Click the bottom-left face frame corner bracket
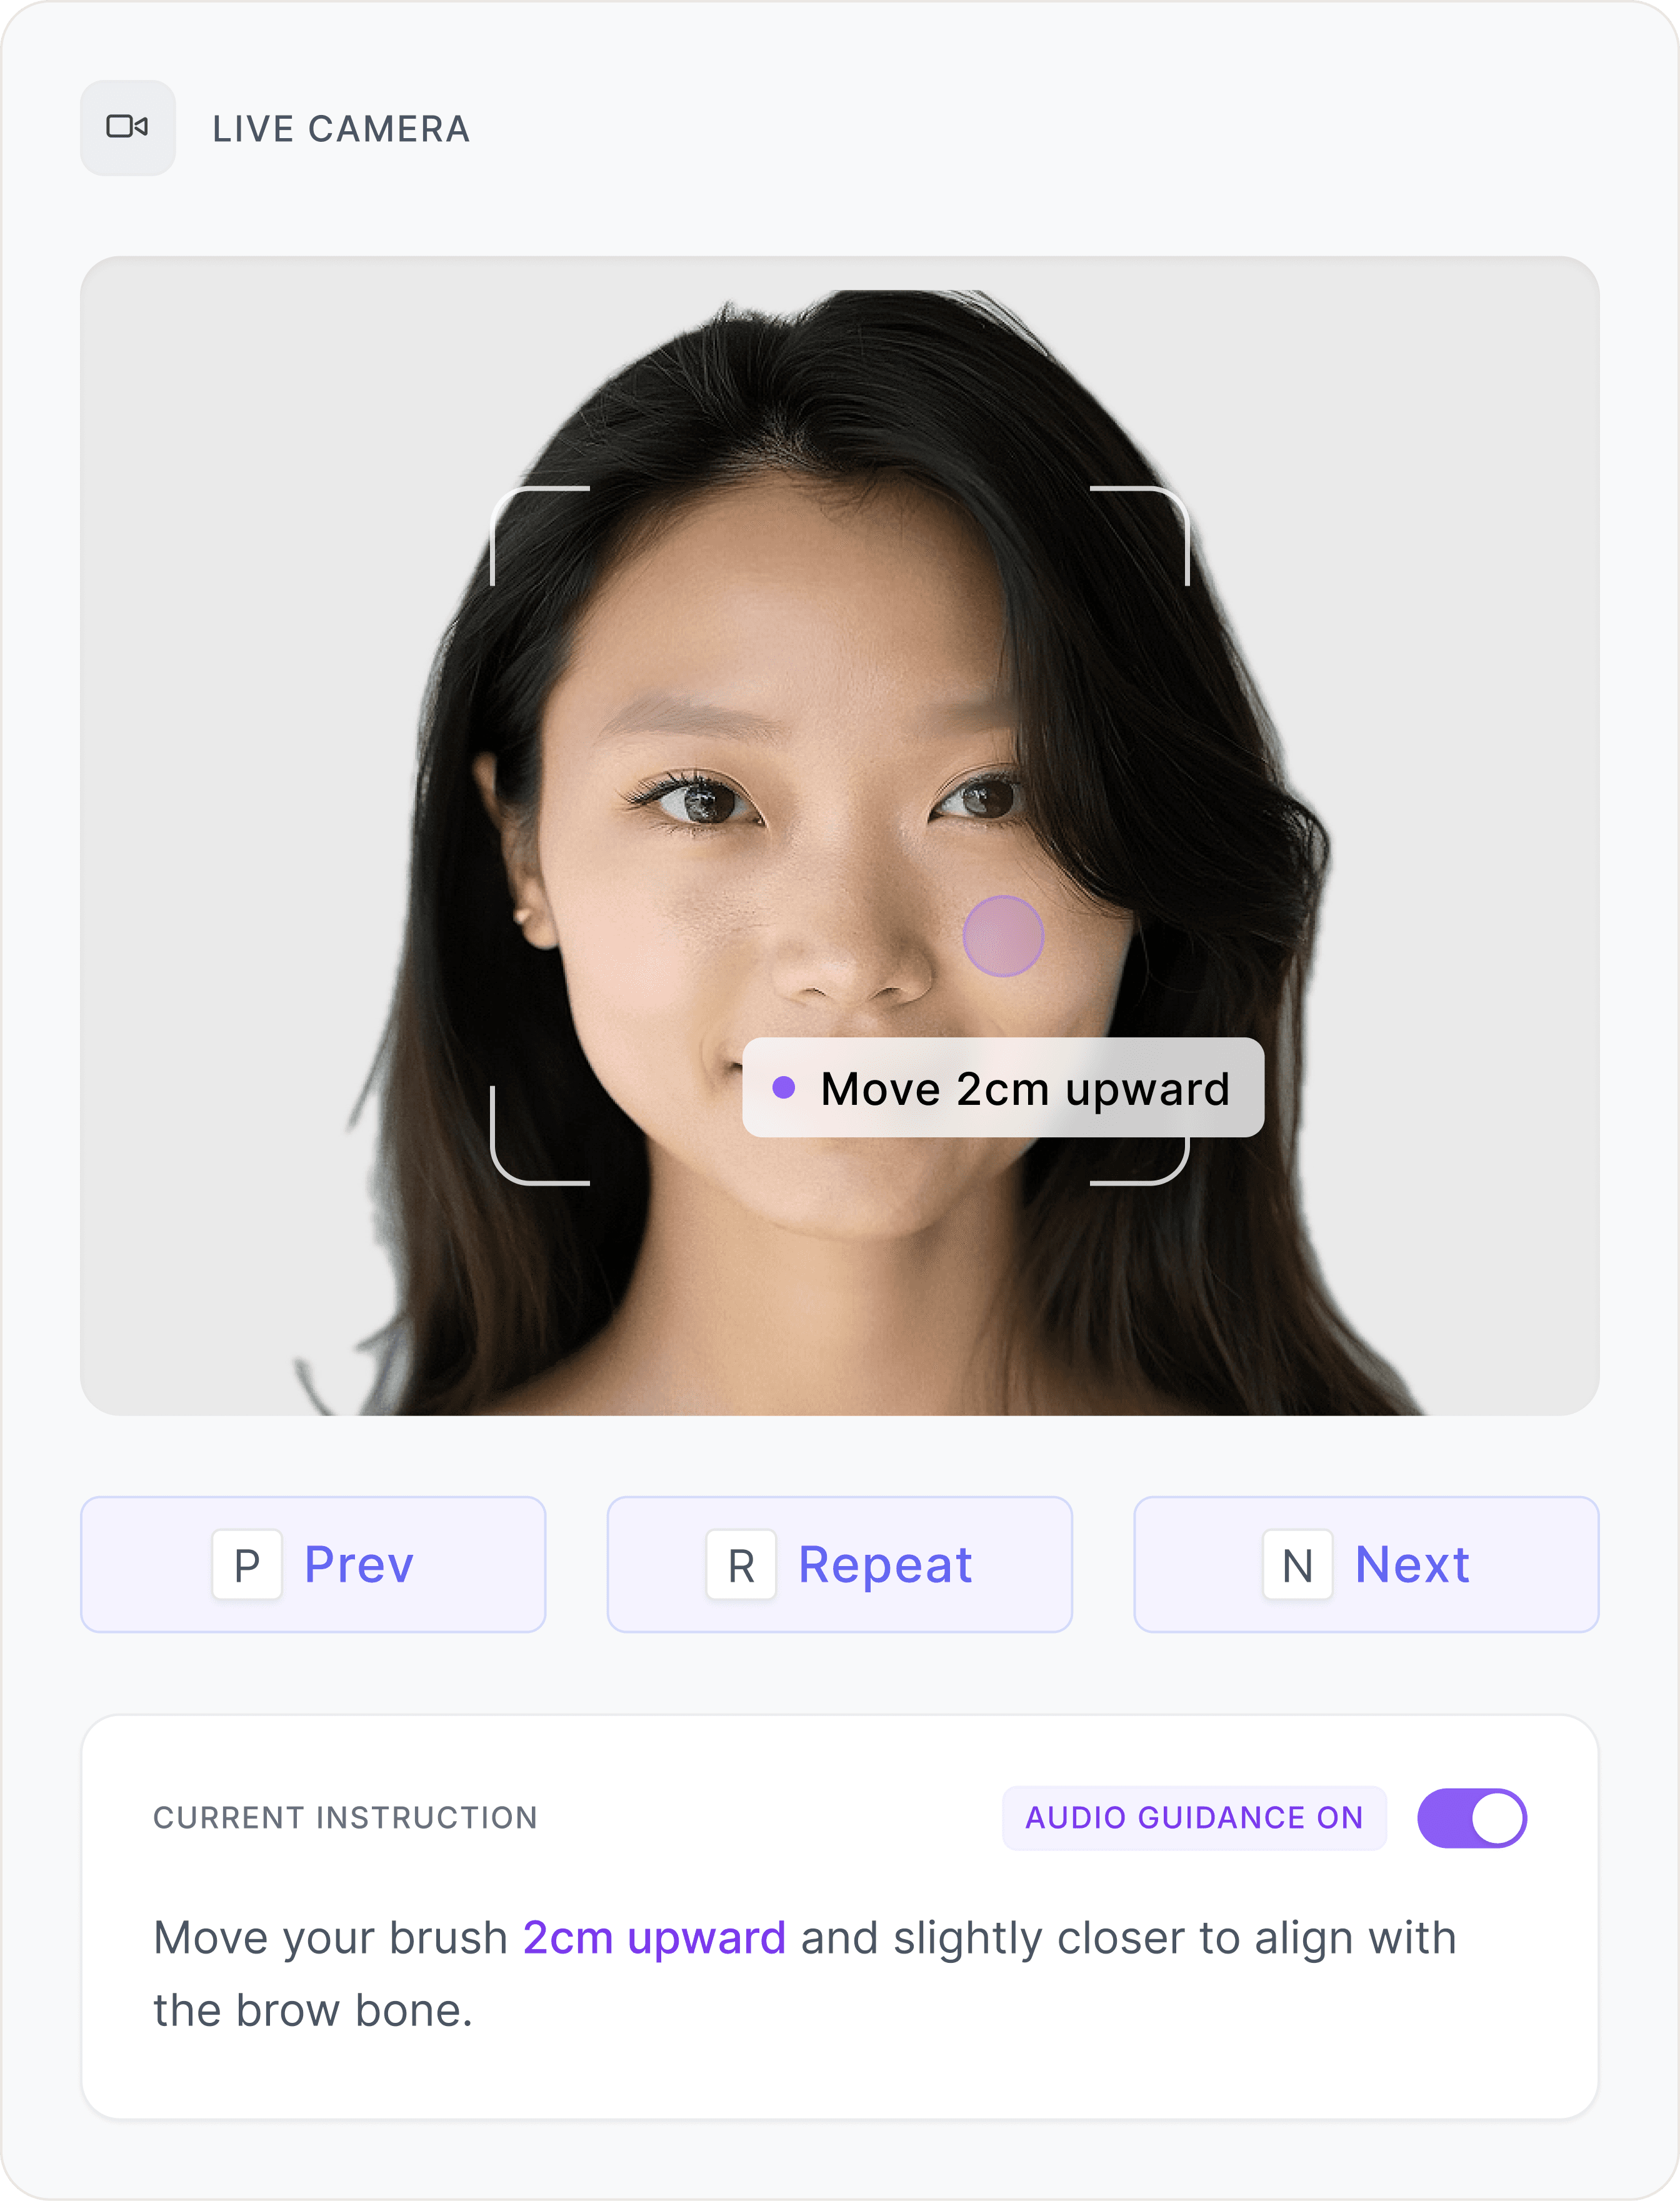1680x2201 pixels. pos(541,1136)
